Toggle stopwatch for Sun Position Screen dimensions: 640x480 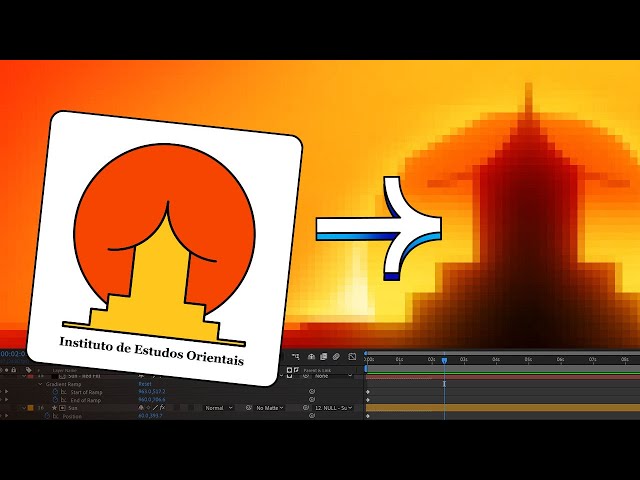47,416
